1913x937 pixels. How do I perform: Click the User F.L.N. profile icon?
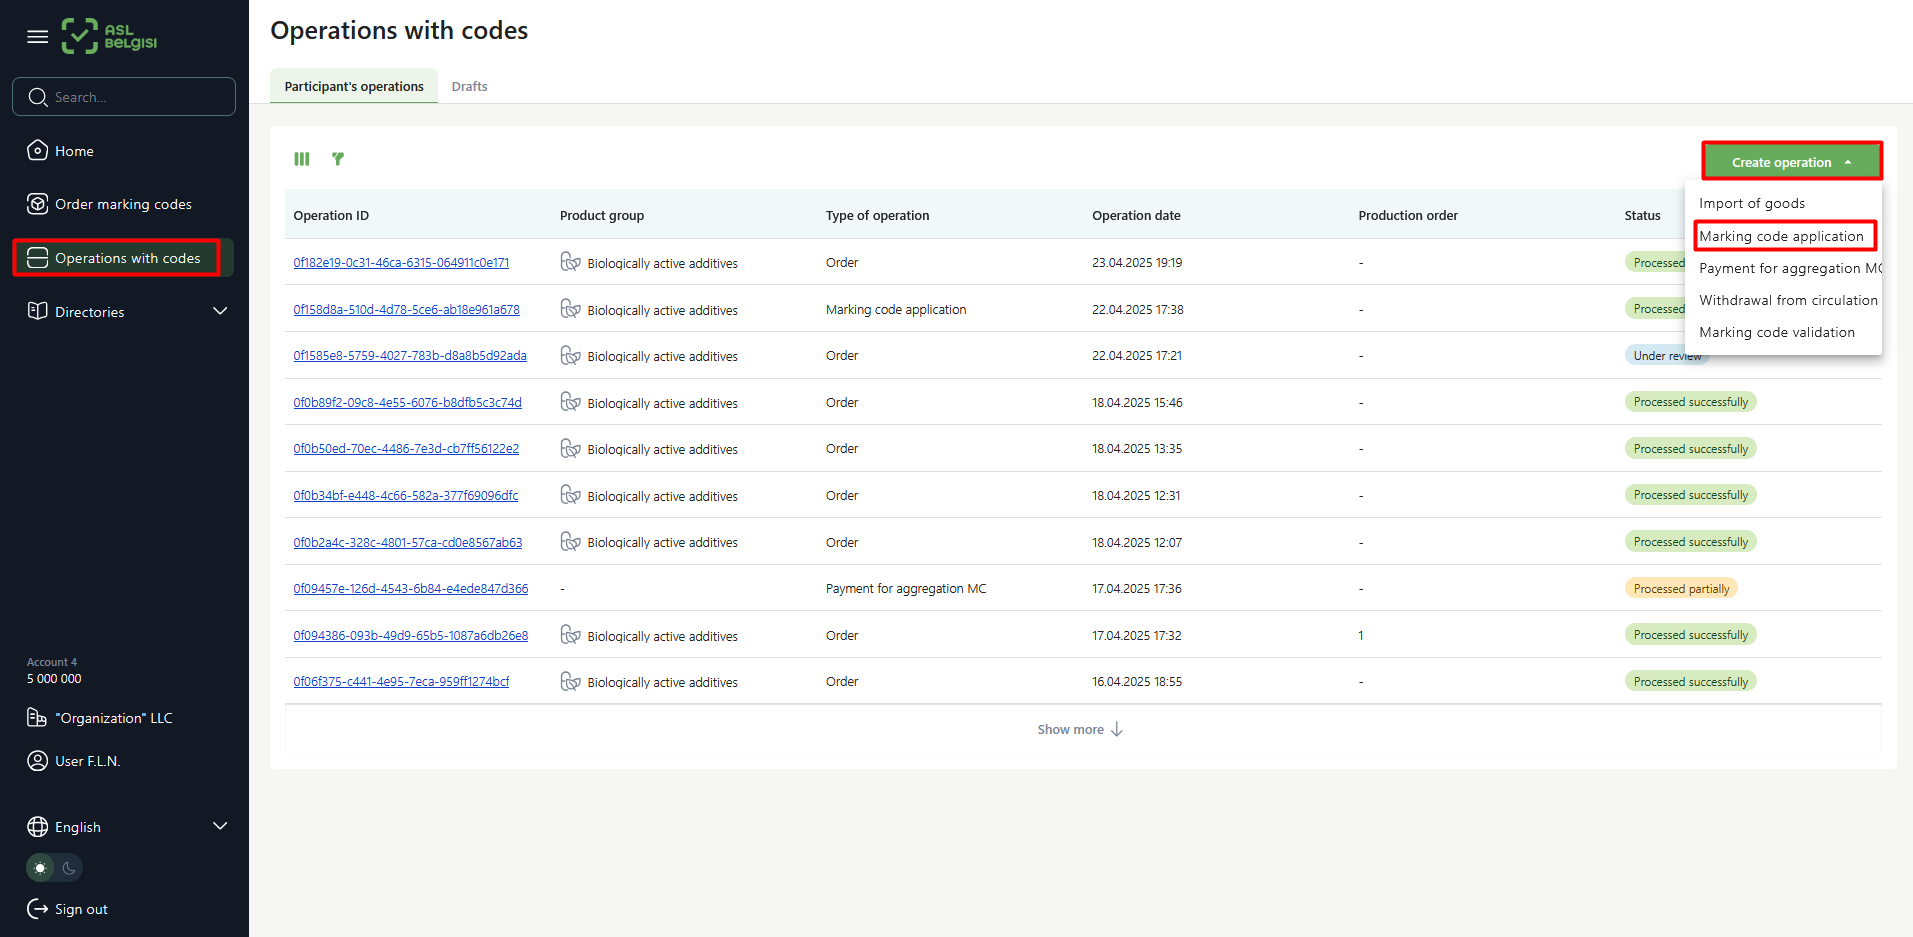[x=37, y=761]
